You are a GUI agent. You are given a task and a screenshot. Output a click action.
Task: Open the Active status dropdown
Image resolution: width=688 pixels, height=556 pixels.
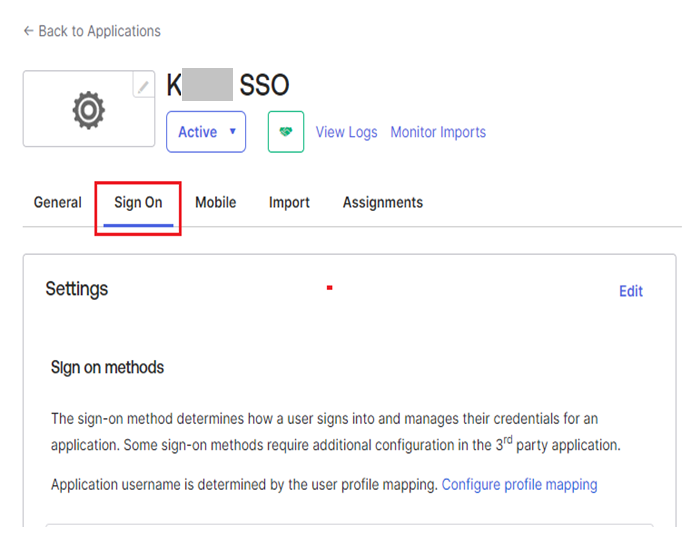pyautogui.click(x=206, y=132)
